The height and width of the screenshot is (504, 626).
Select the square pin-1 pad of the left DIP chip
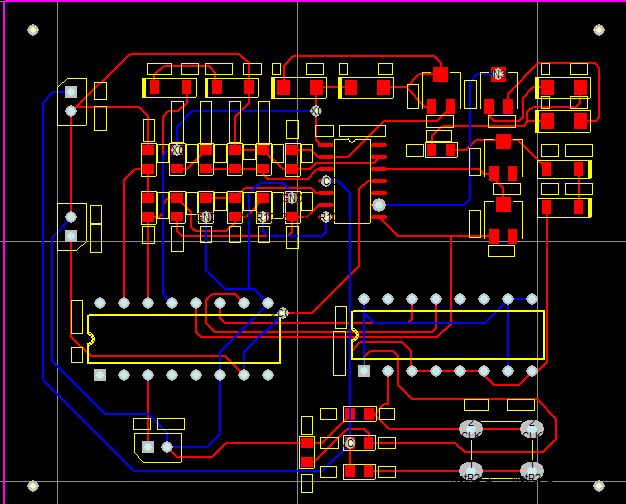[100, 375]
